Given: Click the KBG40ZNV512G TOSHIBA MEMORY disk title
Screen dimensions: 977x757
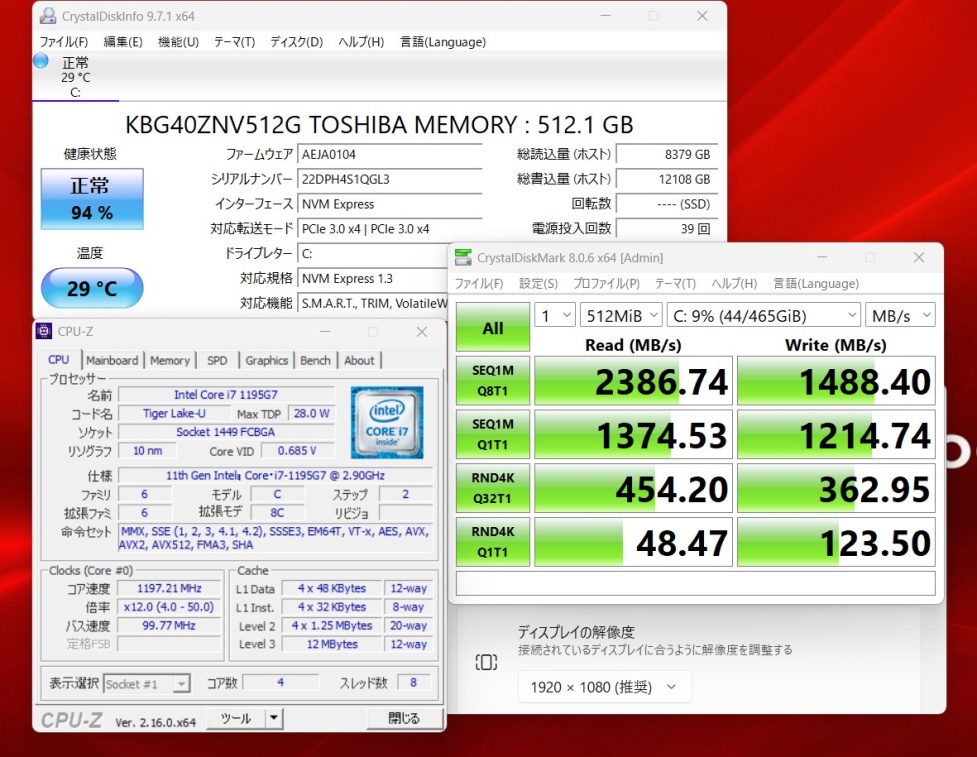Looking at the screenshot, I should (x=379, y=125).
